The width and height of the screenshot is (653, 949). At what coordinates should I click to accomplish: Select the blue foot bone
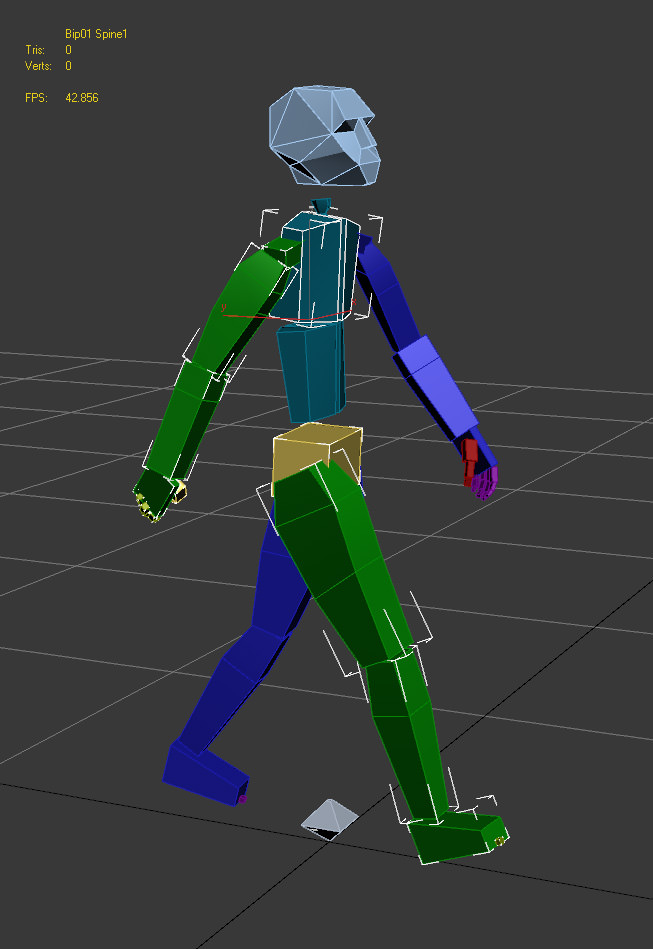coord(205,773)
